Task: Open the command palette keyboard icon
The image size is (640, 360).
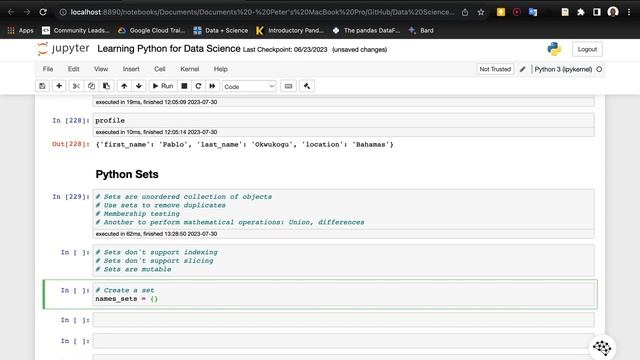Action: (x=288, y=86)
